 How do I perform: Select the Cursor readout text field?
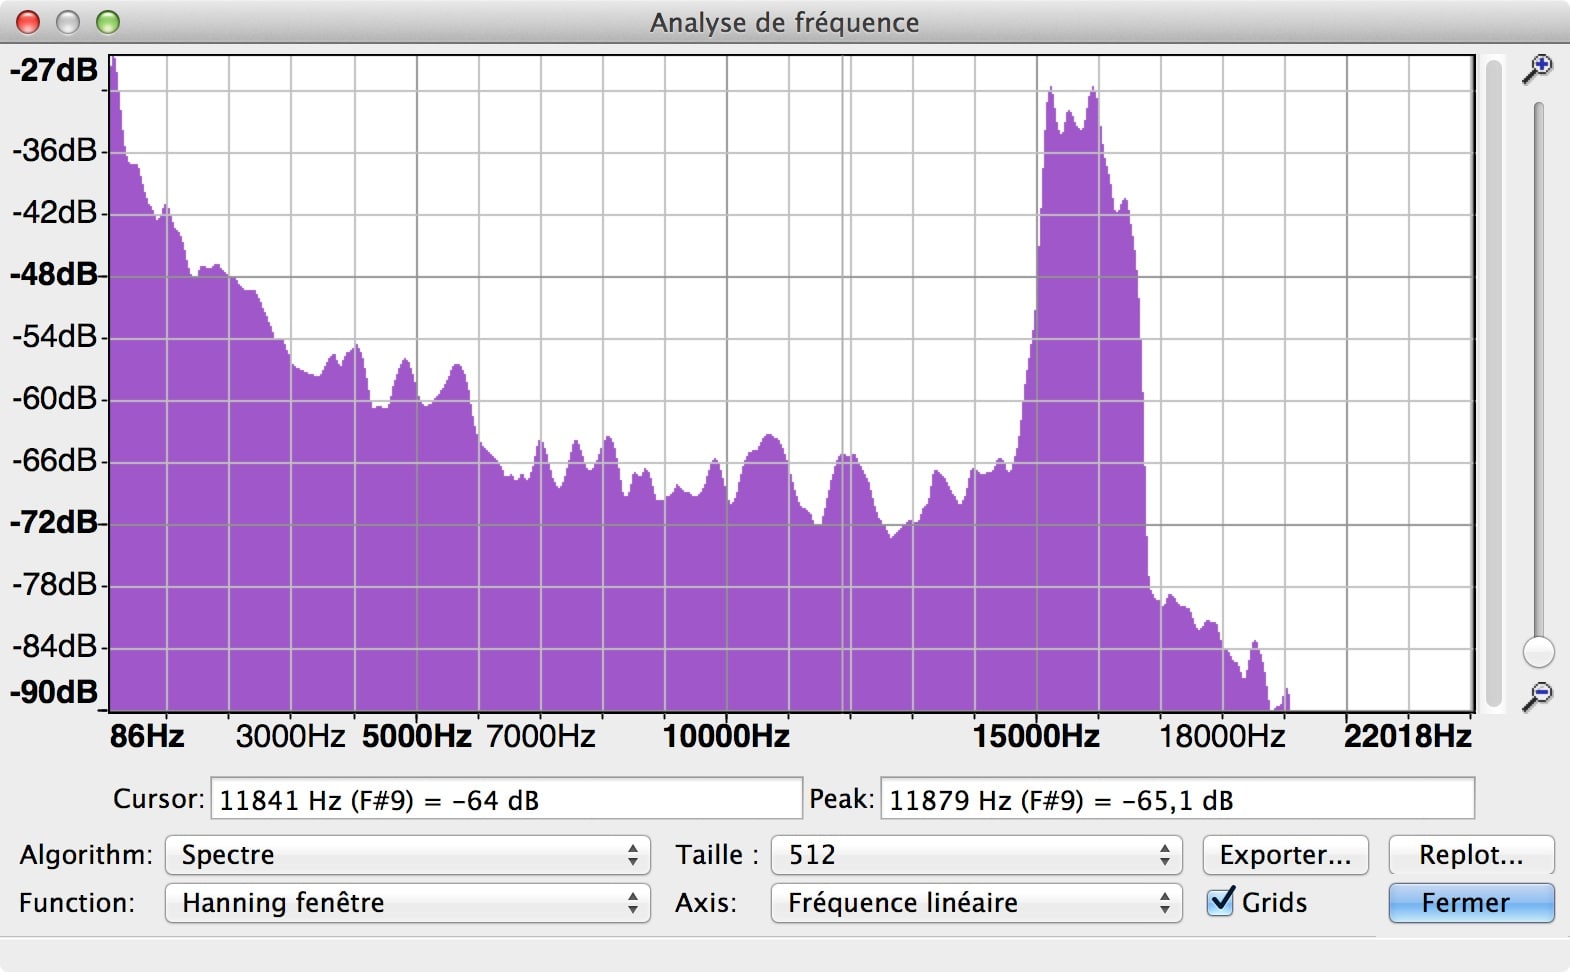tap(506, 800)
